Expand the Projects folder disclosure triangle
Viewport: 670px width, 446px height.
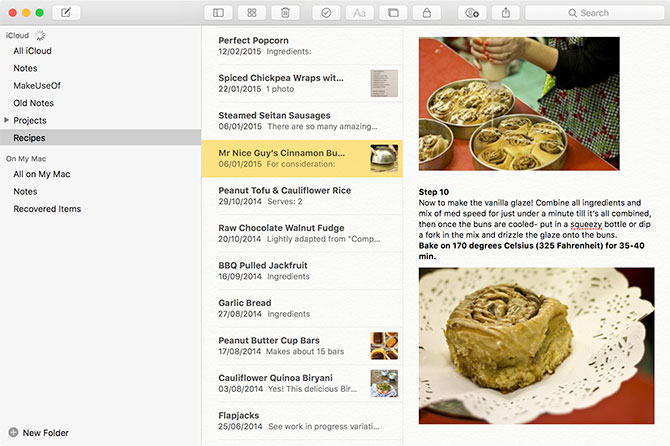pos(8,120)
